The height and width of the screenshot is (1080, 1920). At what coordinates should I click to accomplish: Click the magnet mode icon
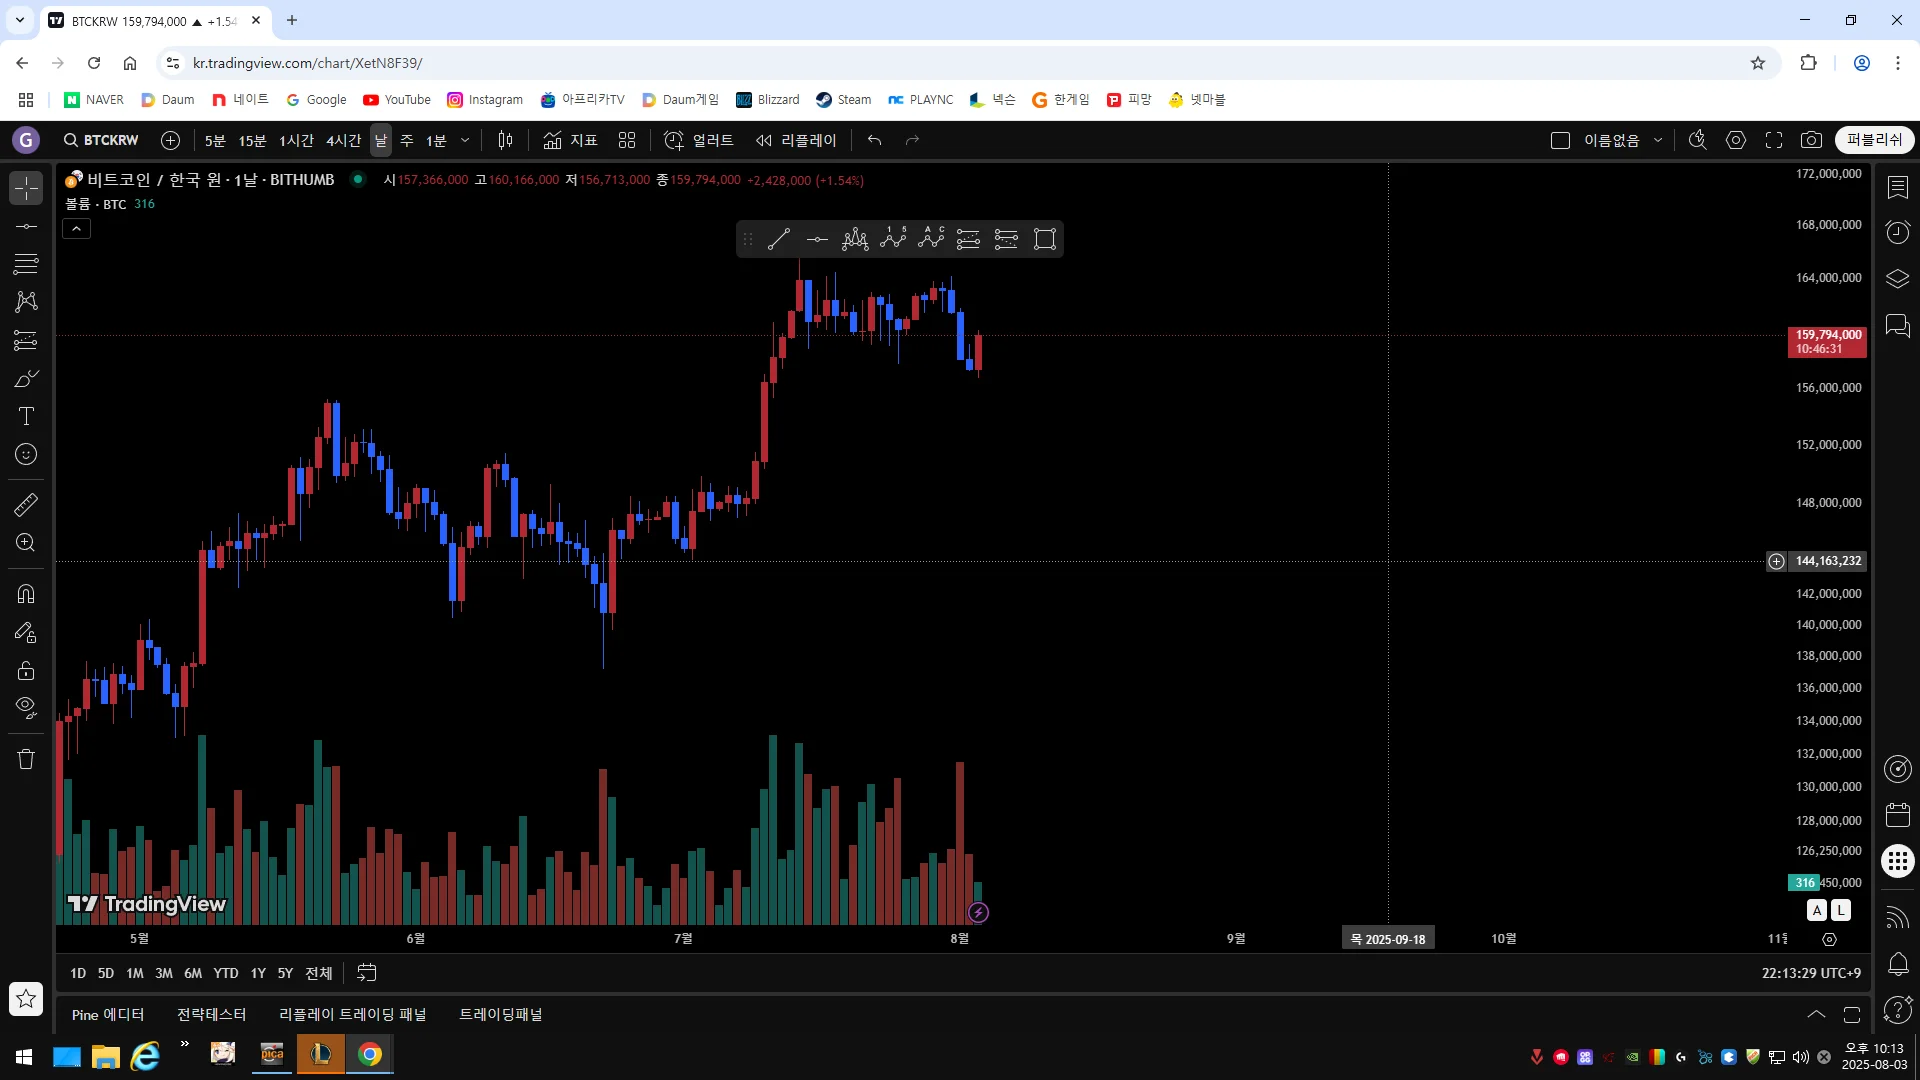click(x=26, y=594)
